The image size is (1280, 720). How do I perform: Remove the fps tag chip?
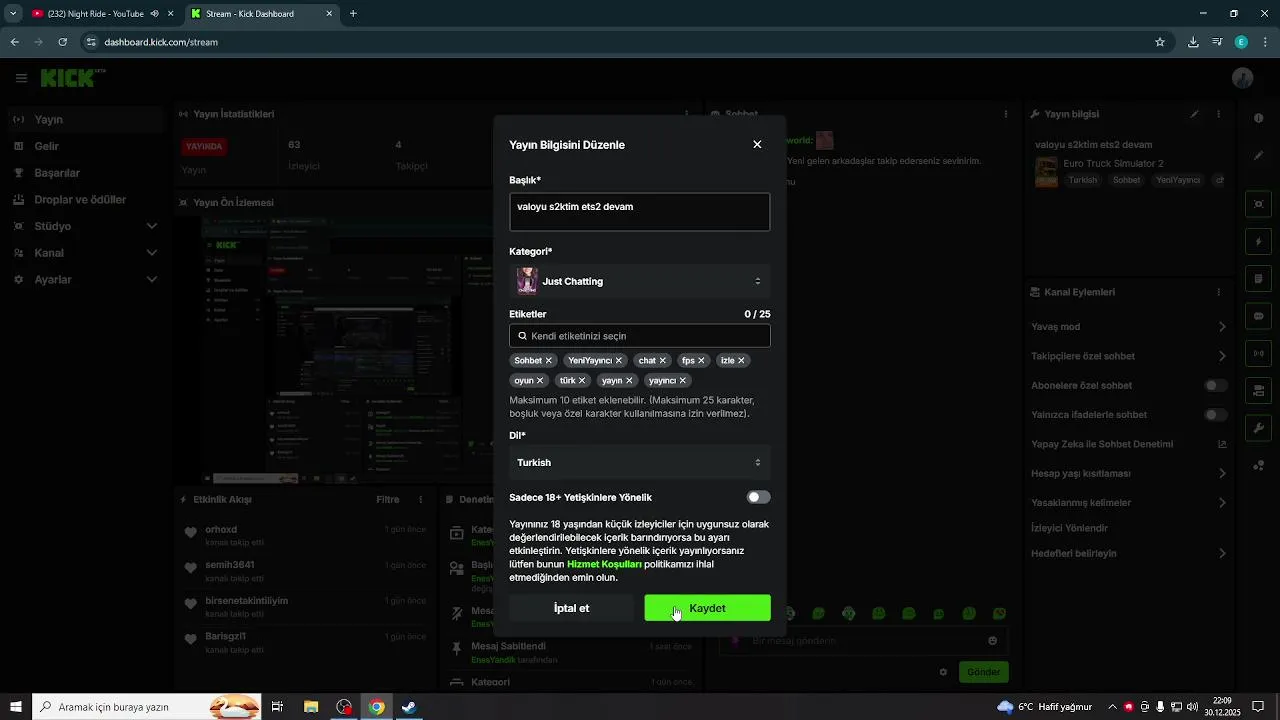701,361
